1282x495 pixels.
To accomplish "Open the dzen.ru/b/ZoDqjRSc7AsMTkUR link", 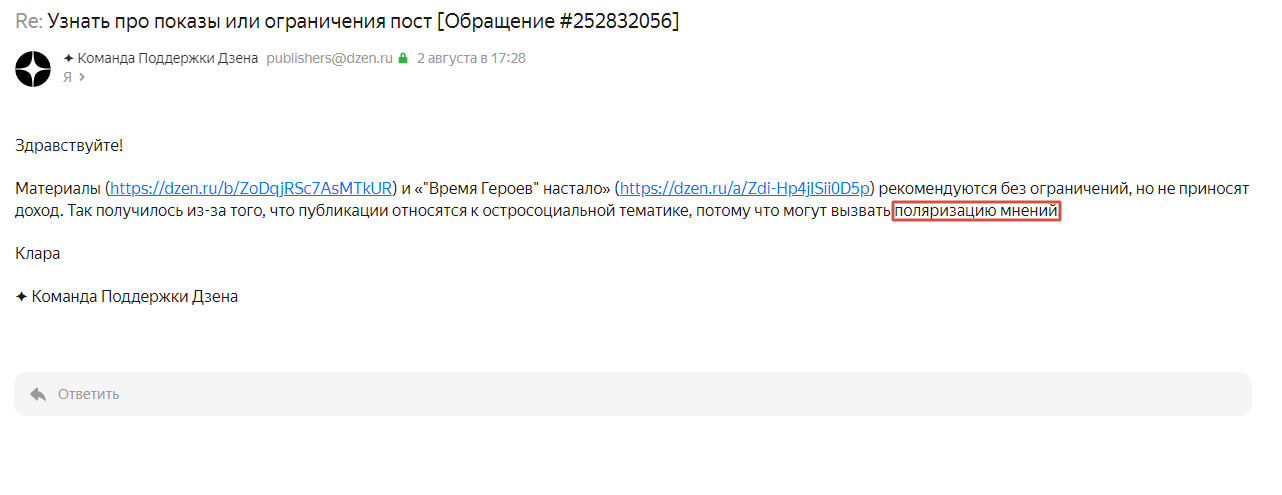I will pos(250,188).
